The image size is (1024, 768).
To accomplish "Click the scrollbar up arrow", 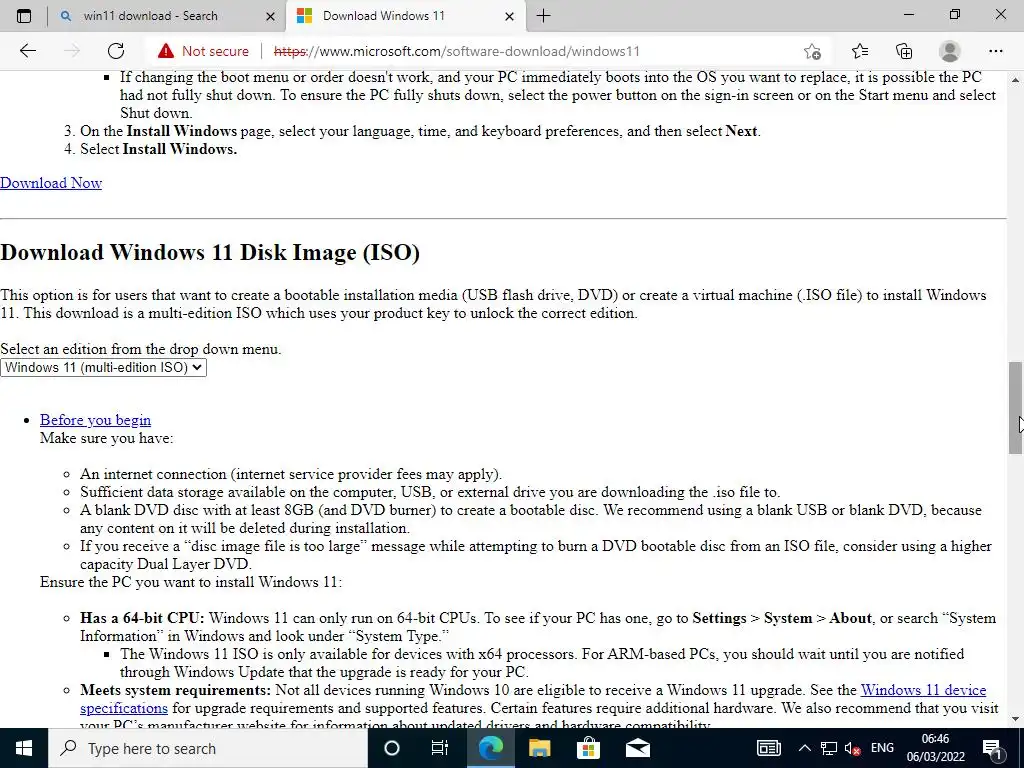I will point(1015,80).
